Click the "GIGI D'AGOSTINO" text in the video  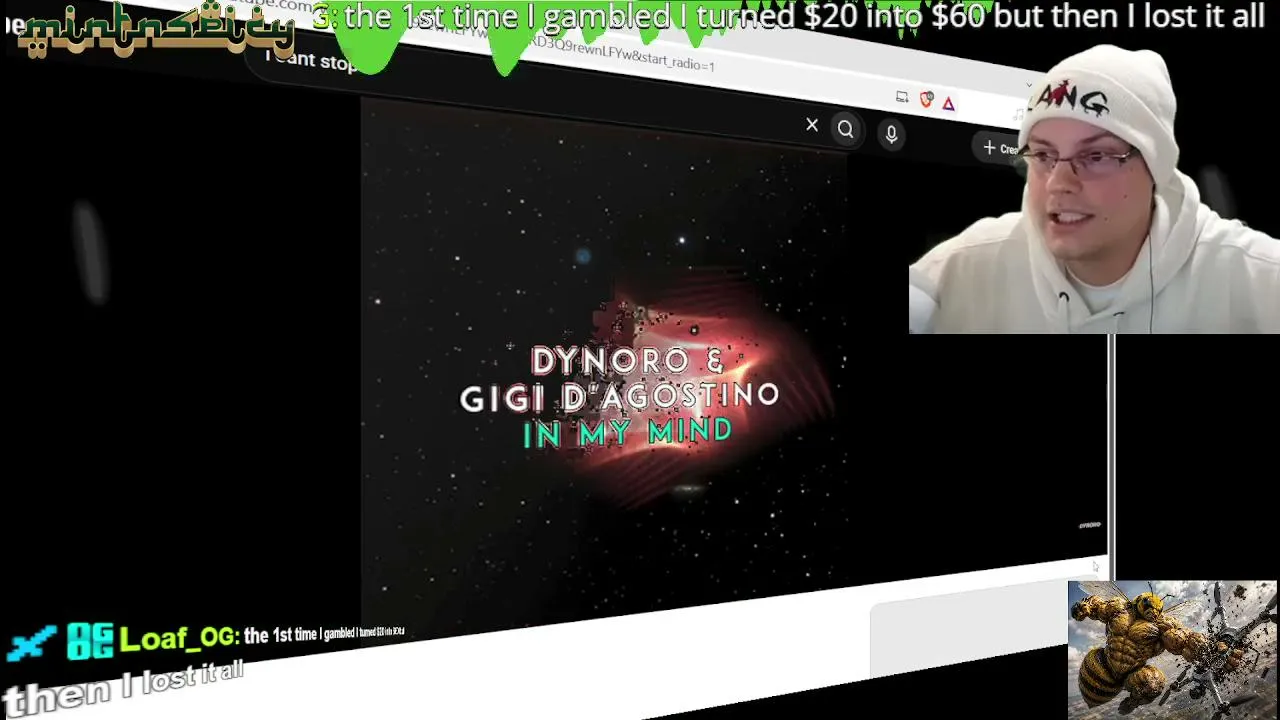pos(620,397)
